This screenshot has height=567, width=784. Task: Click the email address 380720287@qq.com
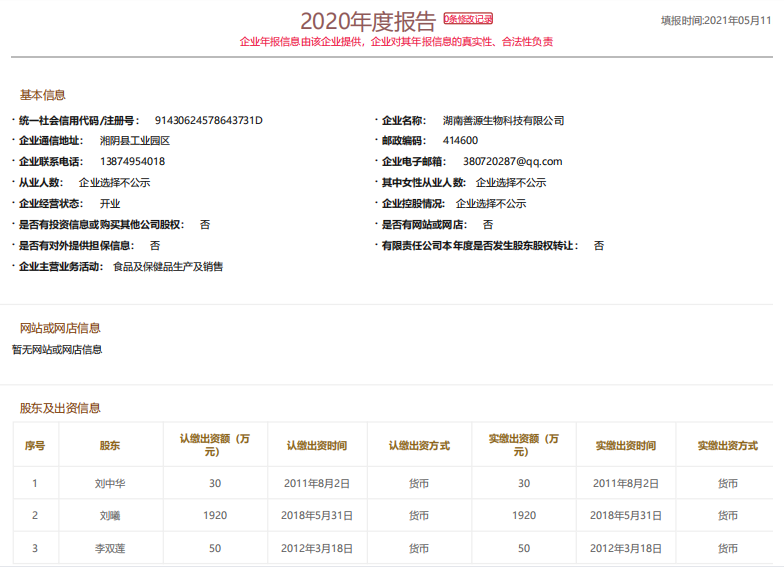pos(512,161)
